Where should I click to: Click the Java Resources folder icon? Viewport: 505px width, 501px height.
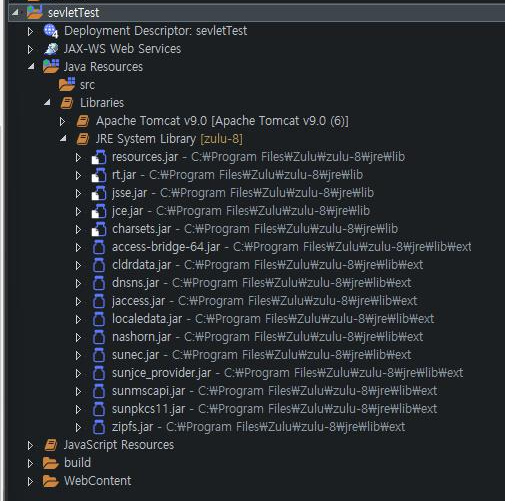(51, 66)
